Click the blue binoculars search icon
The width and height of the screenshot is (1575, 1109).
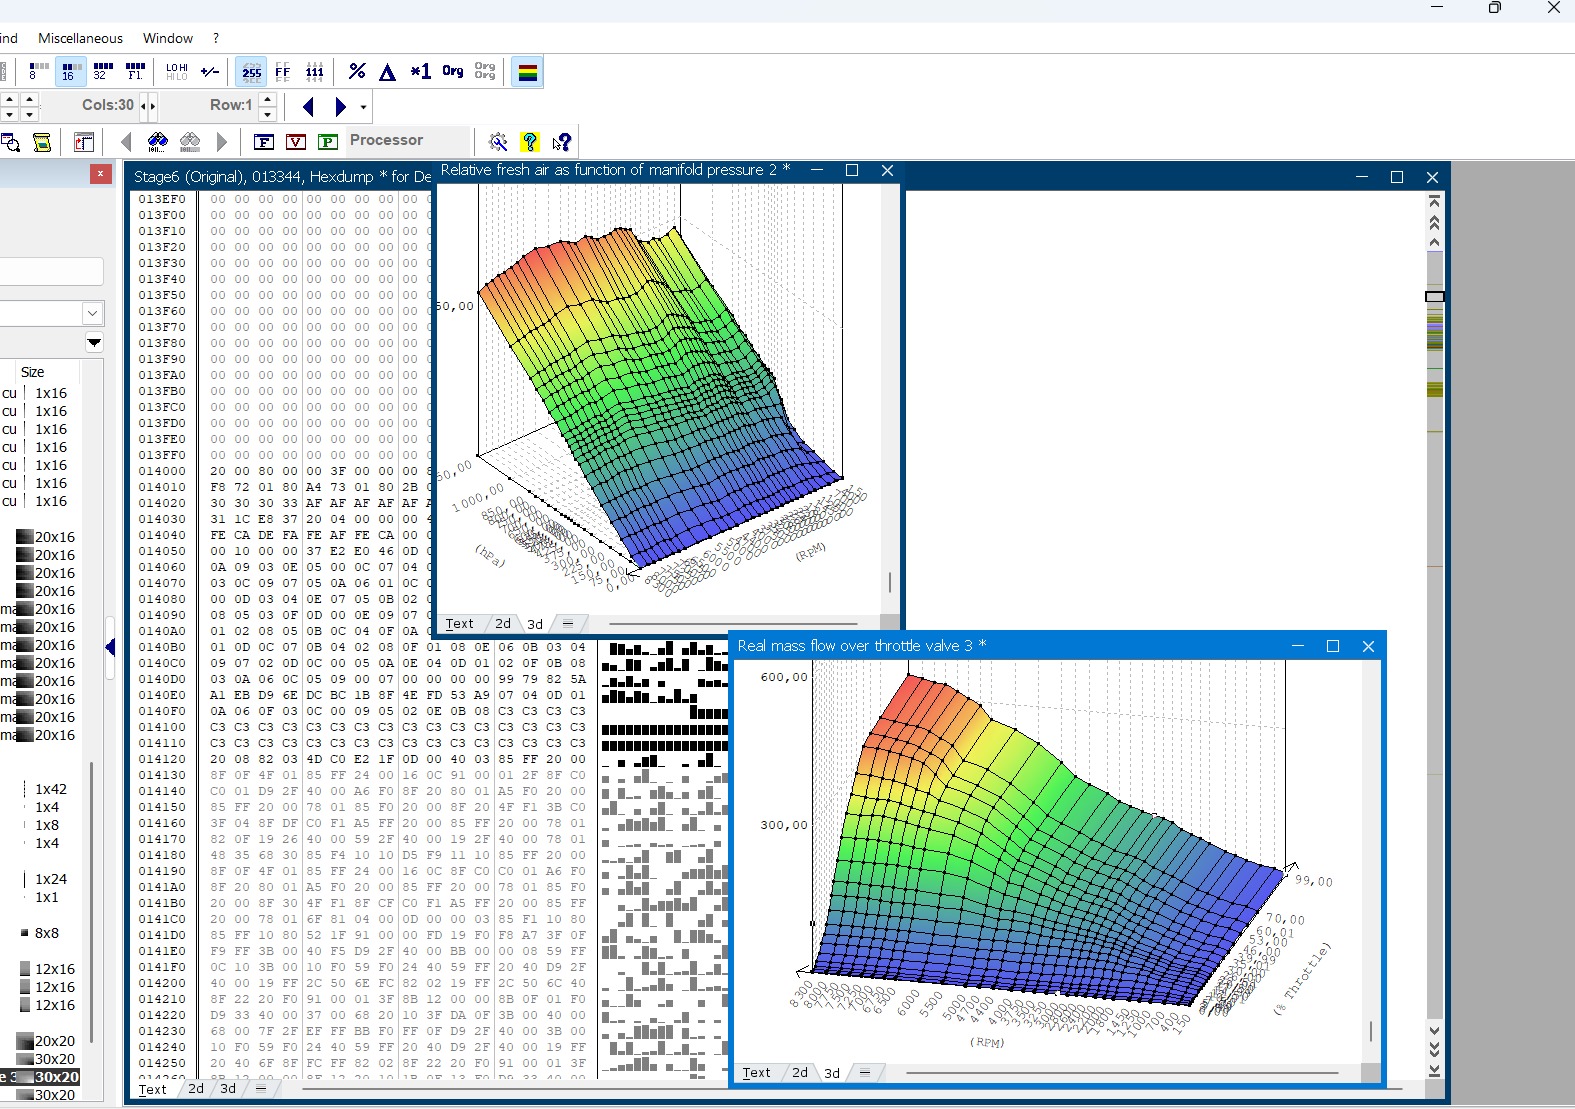pyautogui.click(x=158, y=142)
